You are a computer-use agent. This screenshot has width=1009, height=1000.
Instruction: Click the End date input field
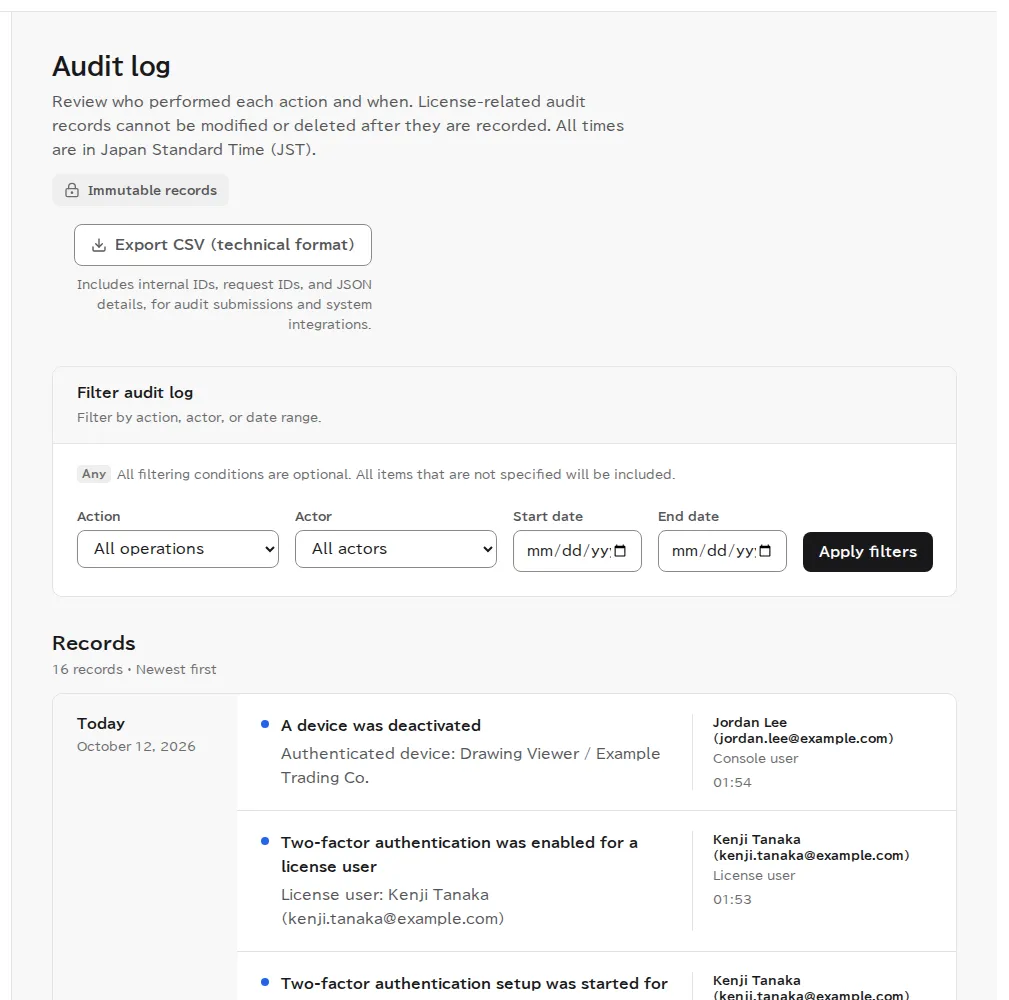tap(722, 551)
